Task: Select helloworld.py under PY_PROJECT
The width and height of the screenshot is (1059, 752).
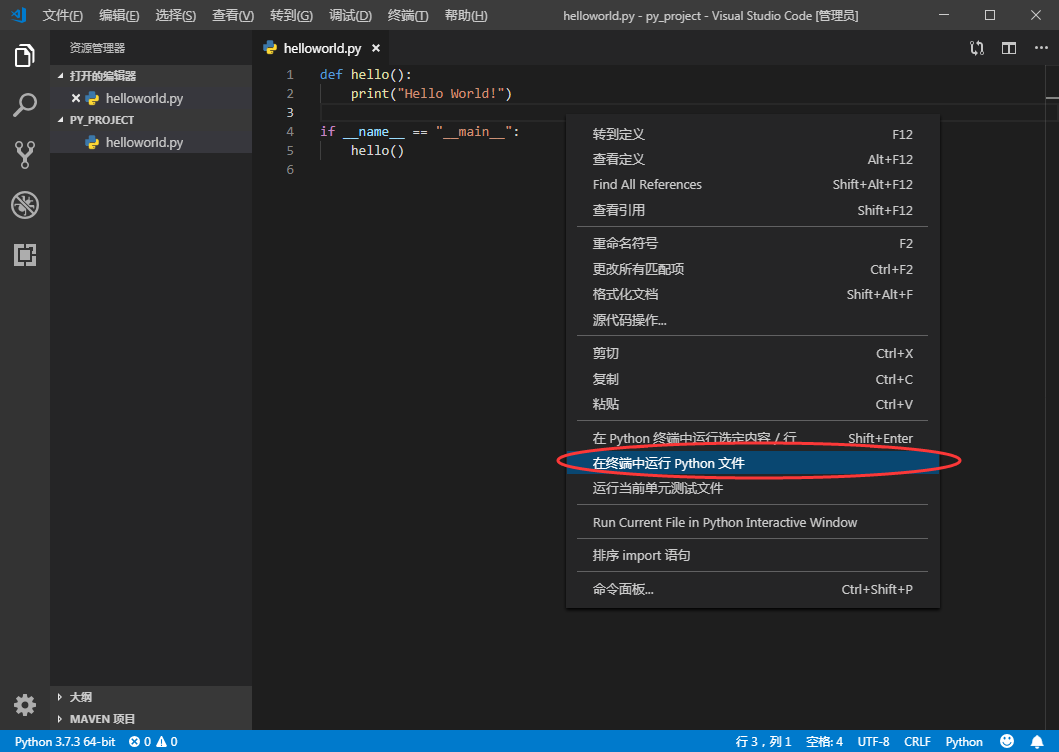Action: click(151, 142)
